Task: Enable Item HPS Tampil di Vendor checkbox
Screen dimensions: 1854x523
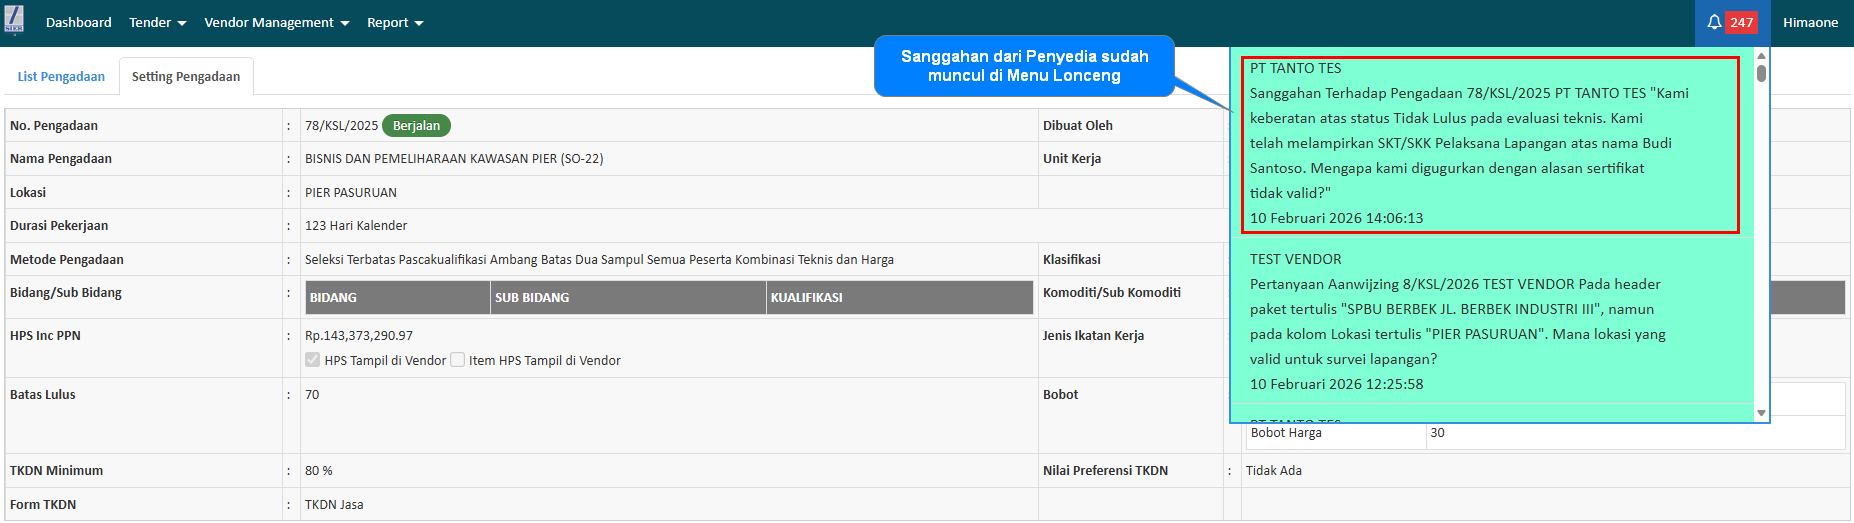Action: point(458,360)
